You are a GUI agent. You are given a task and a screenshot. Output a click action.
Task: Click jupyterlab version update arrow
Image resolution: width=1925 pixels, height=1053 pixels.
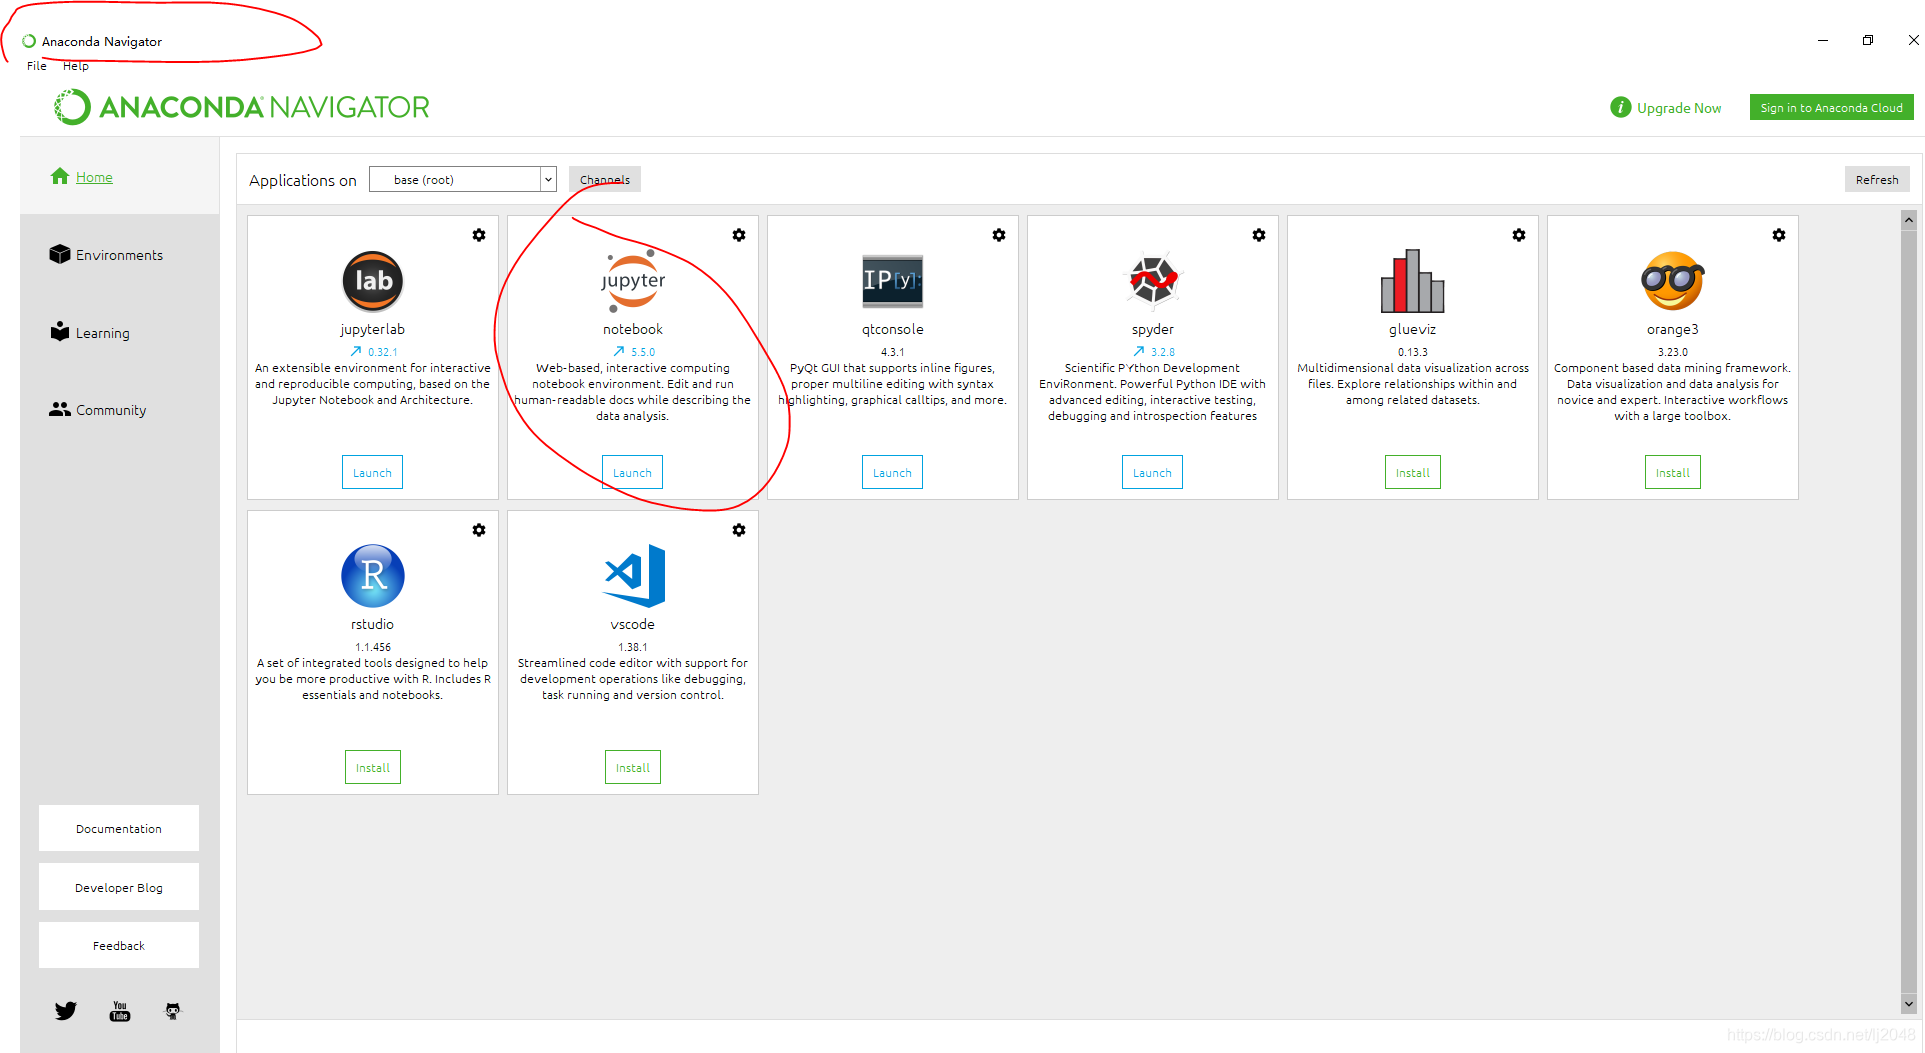click(356, 351)
